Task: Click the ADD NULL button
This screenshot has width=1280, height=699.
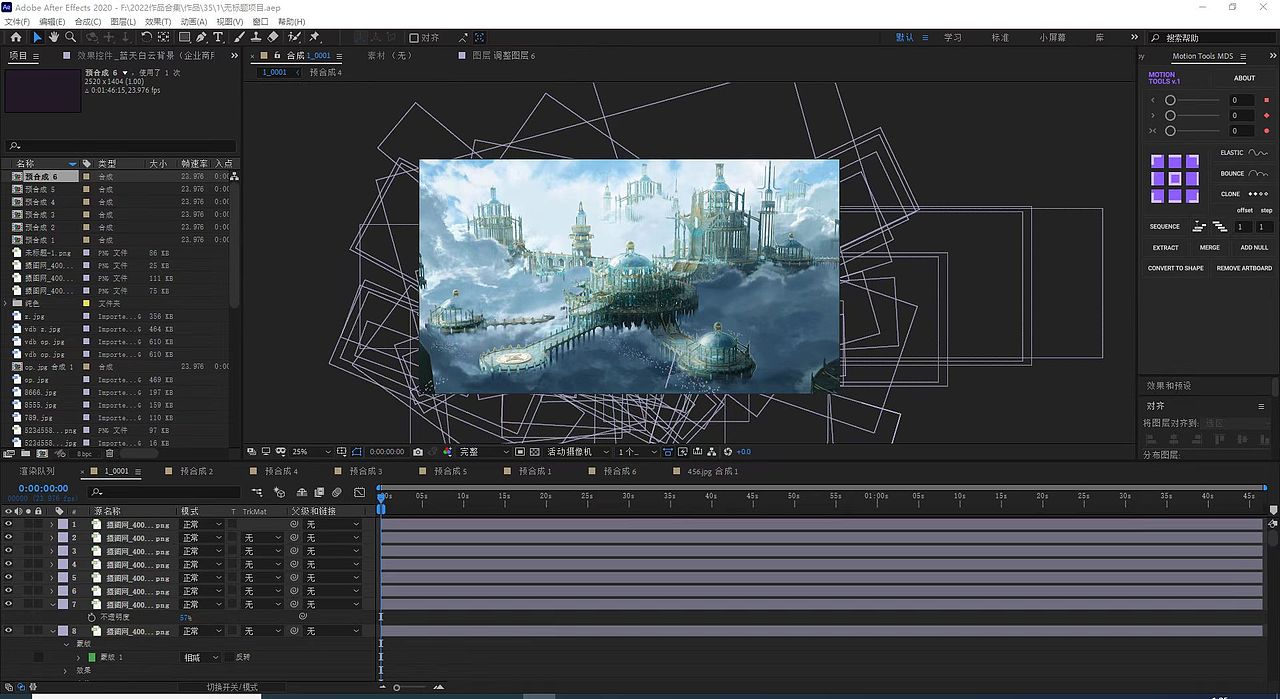Action: coord(1254,247)
